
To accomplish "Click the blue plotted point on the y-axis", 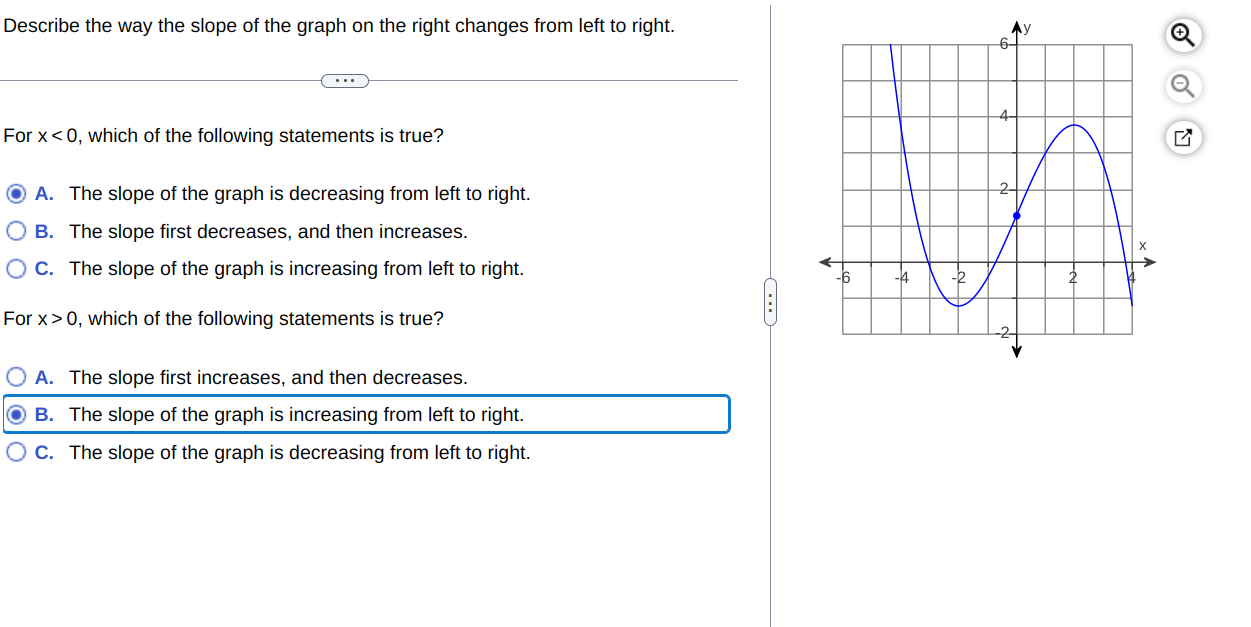I will tap(1017, 214).
